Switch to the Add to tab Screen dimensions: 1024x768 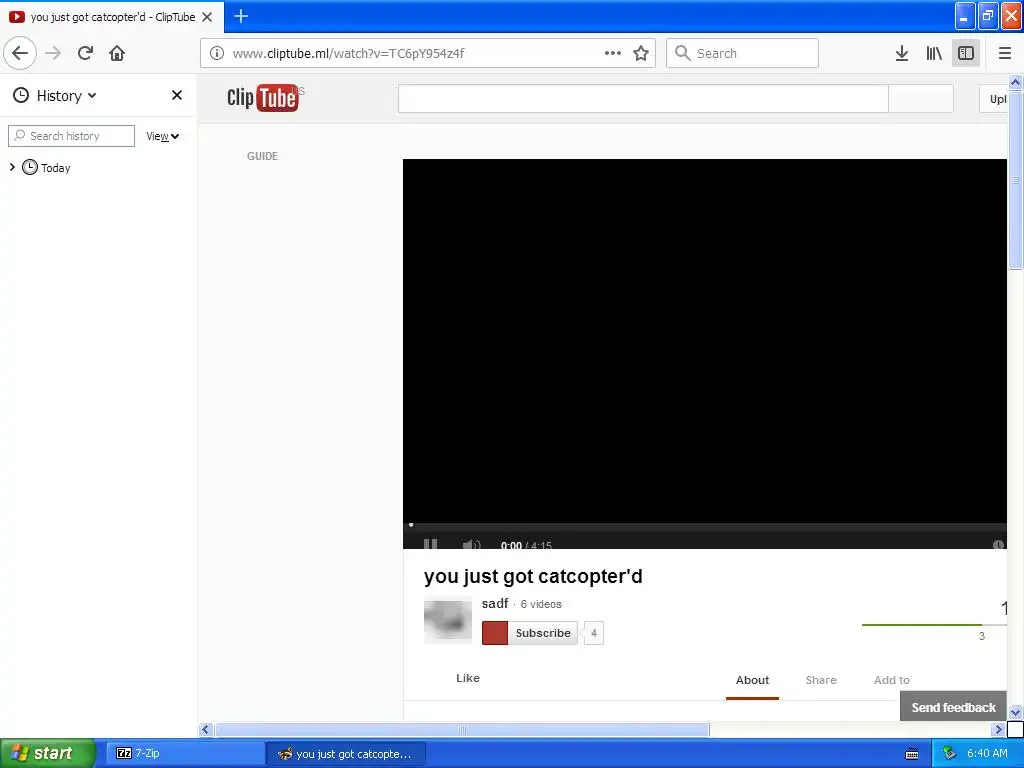click(x=891, y=680)
